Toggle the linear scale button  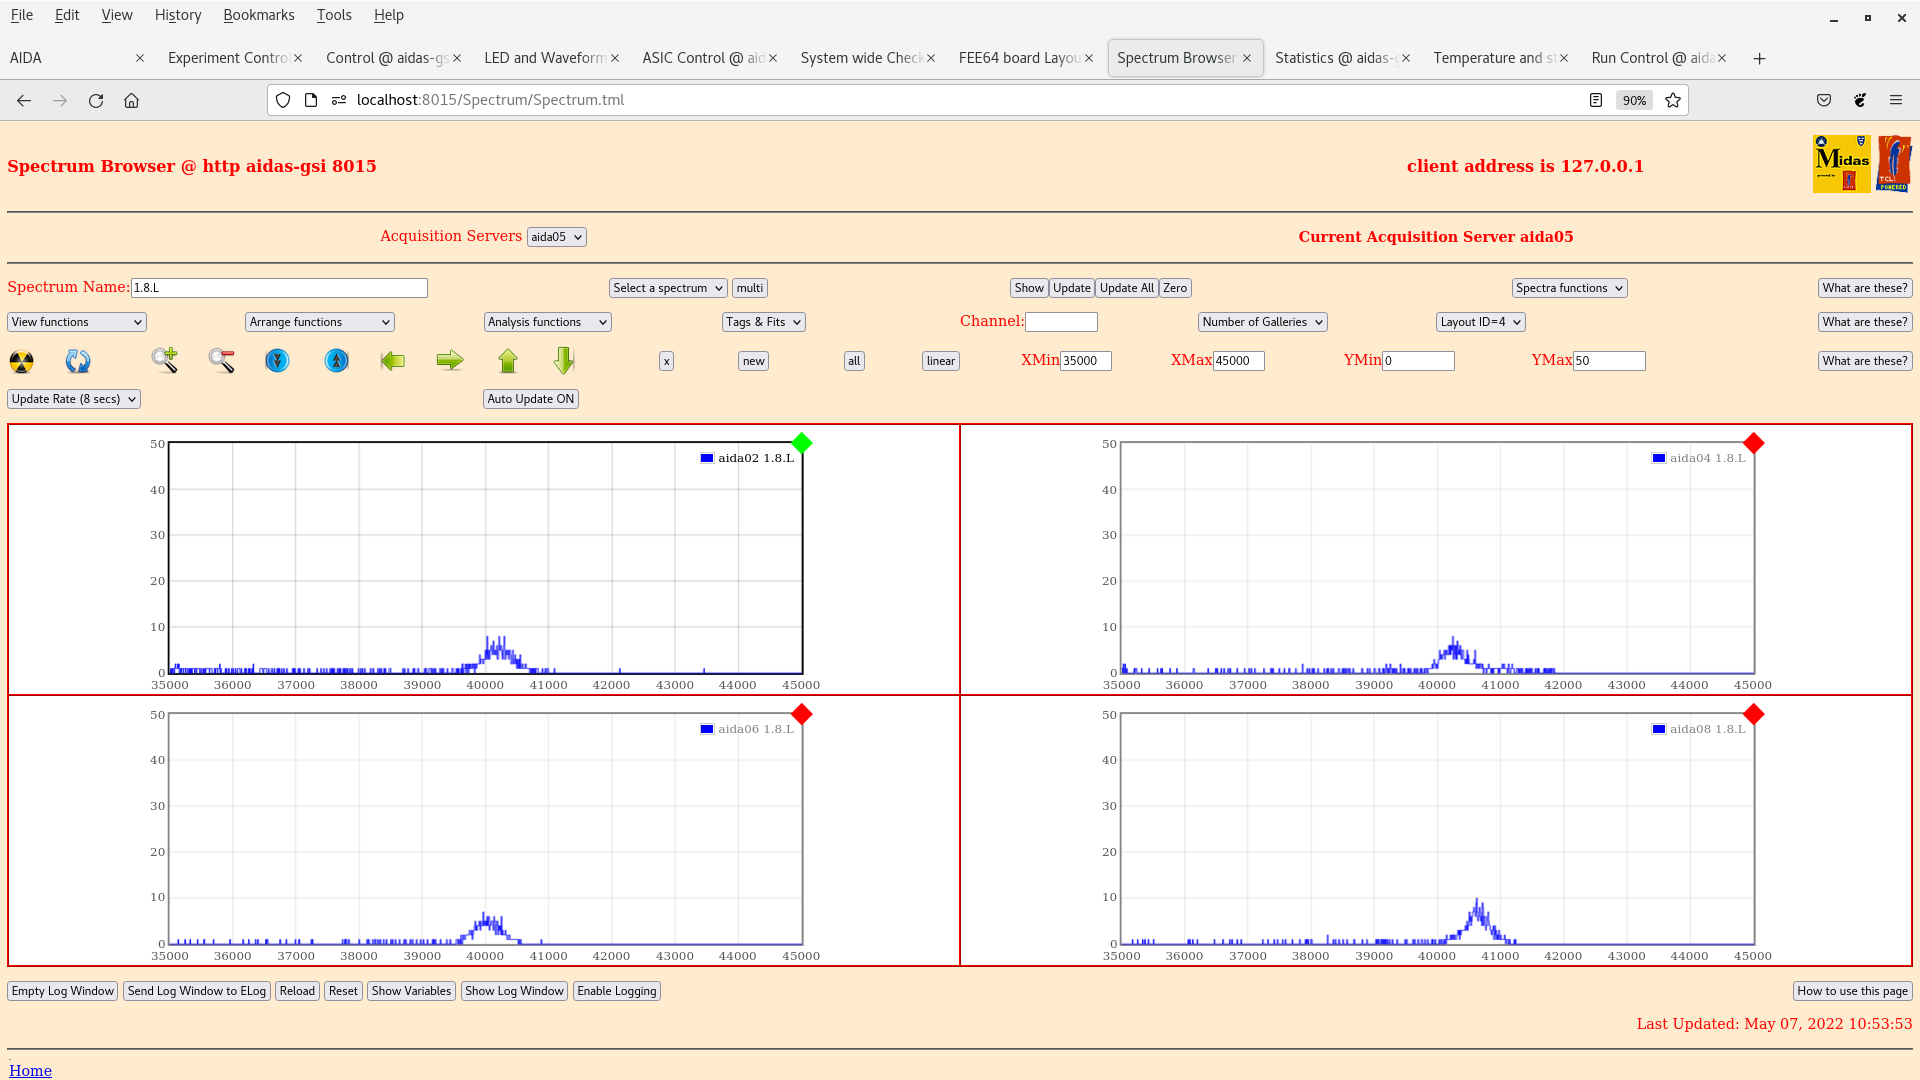point(940,361)
